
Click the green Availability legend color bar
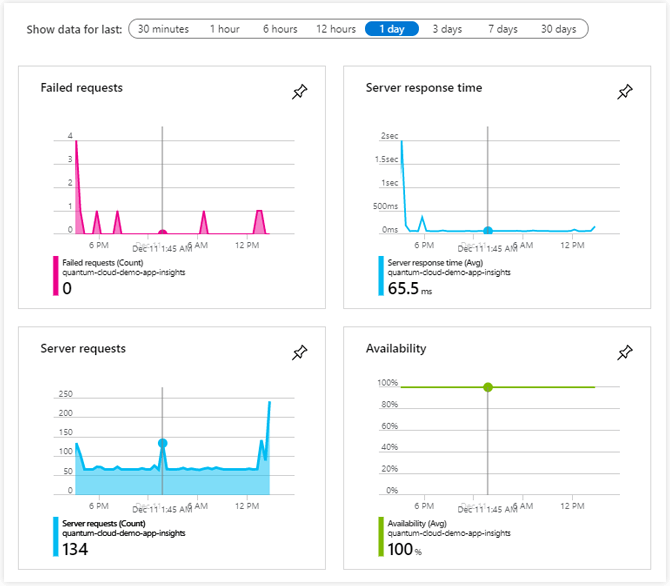click(x=381, y=538)
